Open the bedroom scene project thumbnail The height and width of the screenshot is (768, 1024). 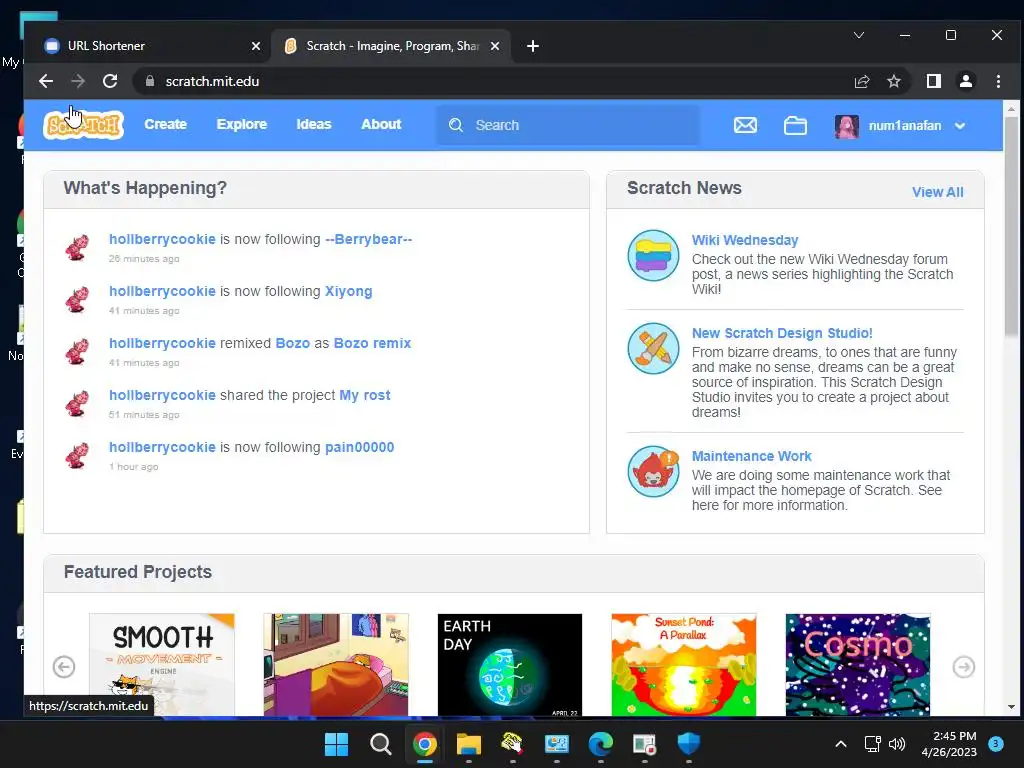(x=336, y=664)
